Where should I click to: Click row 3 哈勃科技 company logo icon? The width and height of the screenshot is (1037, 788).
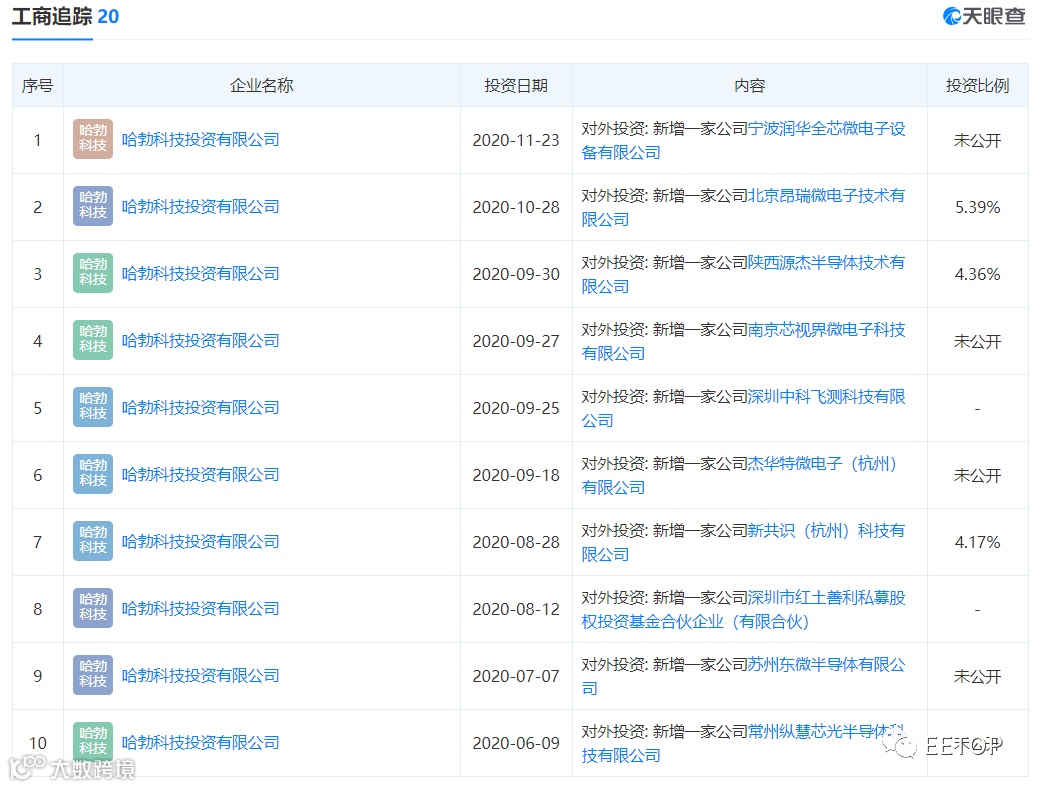pyautogui.click(x=93, y=273)
